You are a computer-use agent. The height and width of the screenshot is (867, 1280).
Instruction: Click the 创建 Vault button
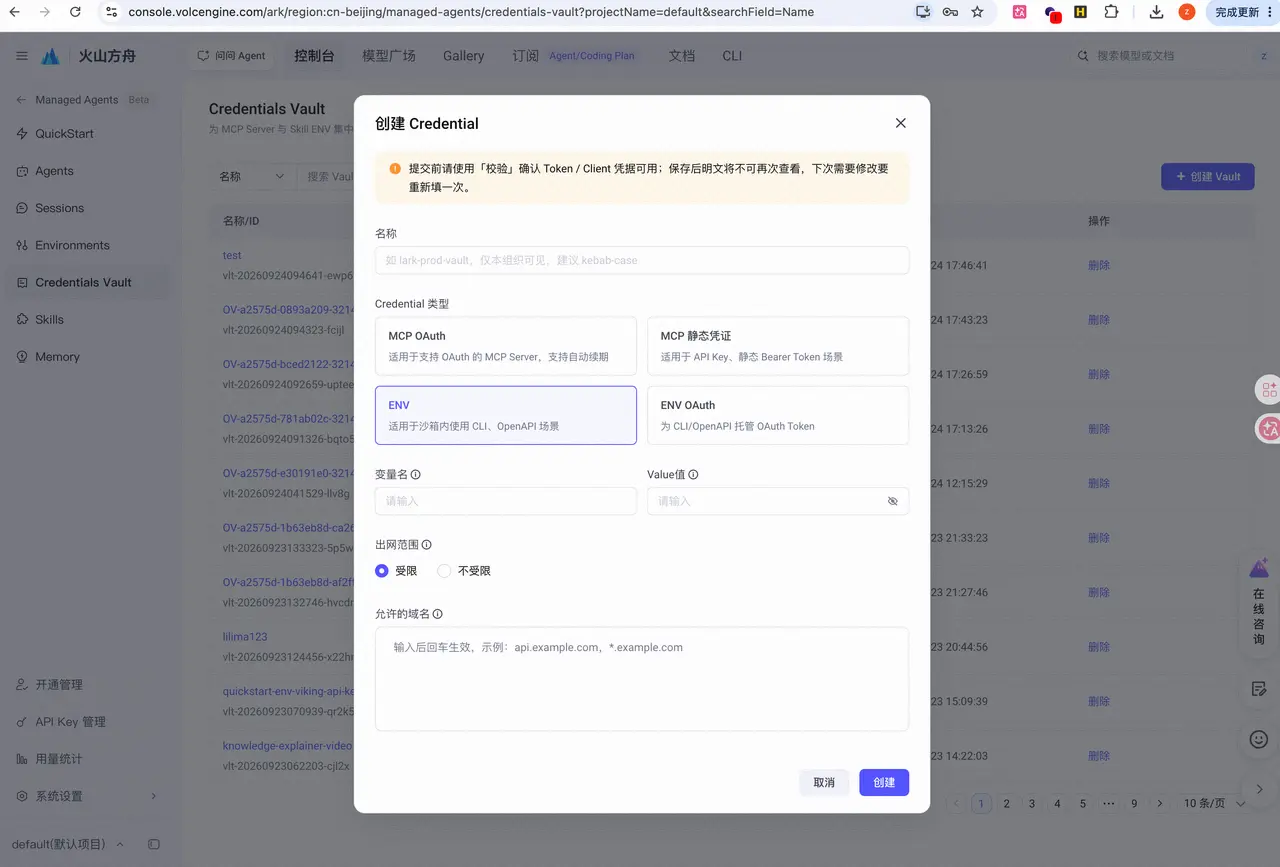pyautogui.click(x=1208, y=176)
